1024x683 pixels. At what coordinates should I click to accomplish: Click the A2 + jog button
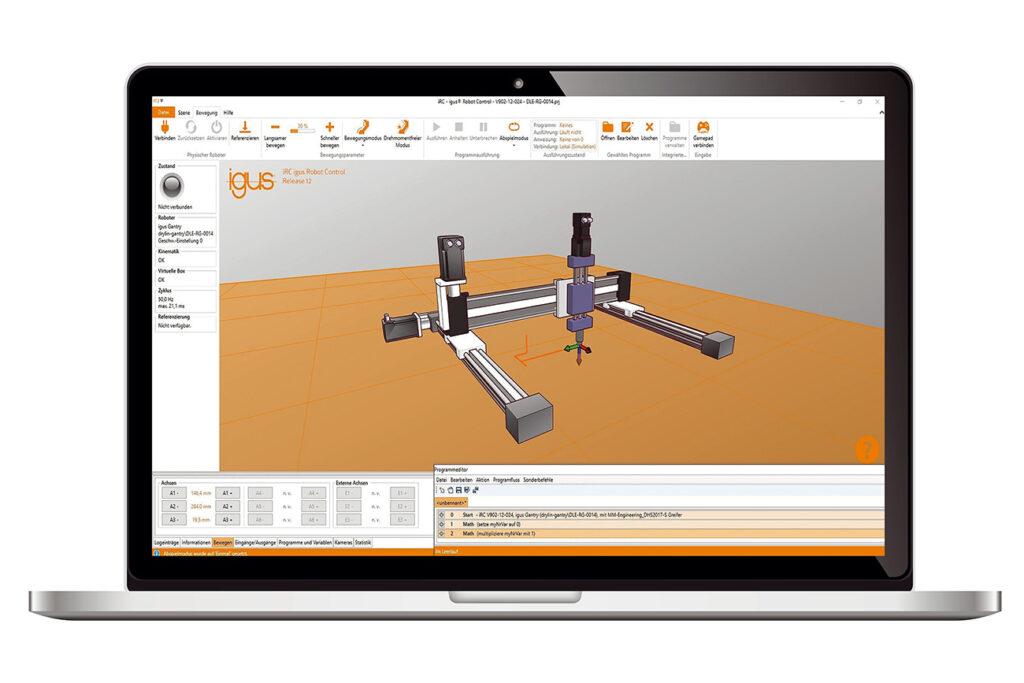click(x=227, y=507)
